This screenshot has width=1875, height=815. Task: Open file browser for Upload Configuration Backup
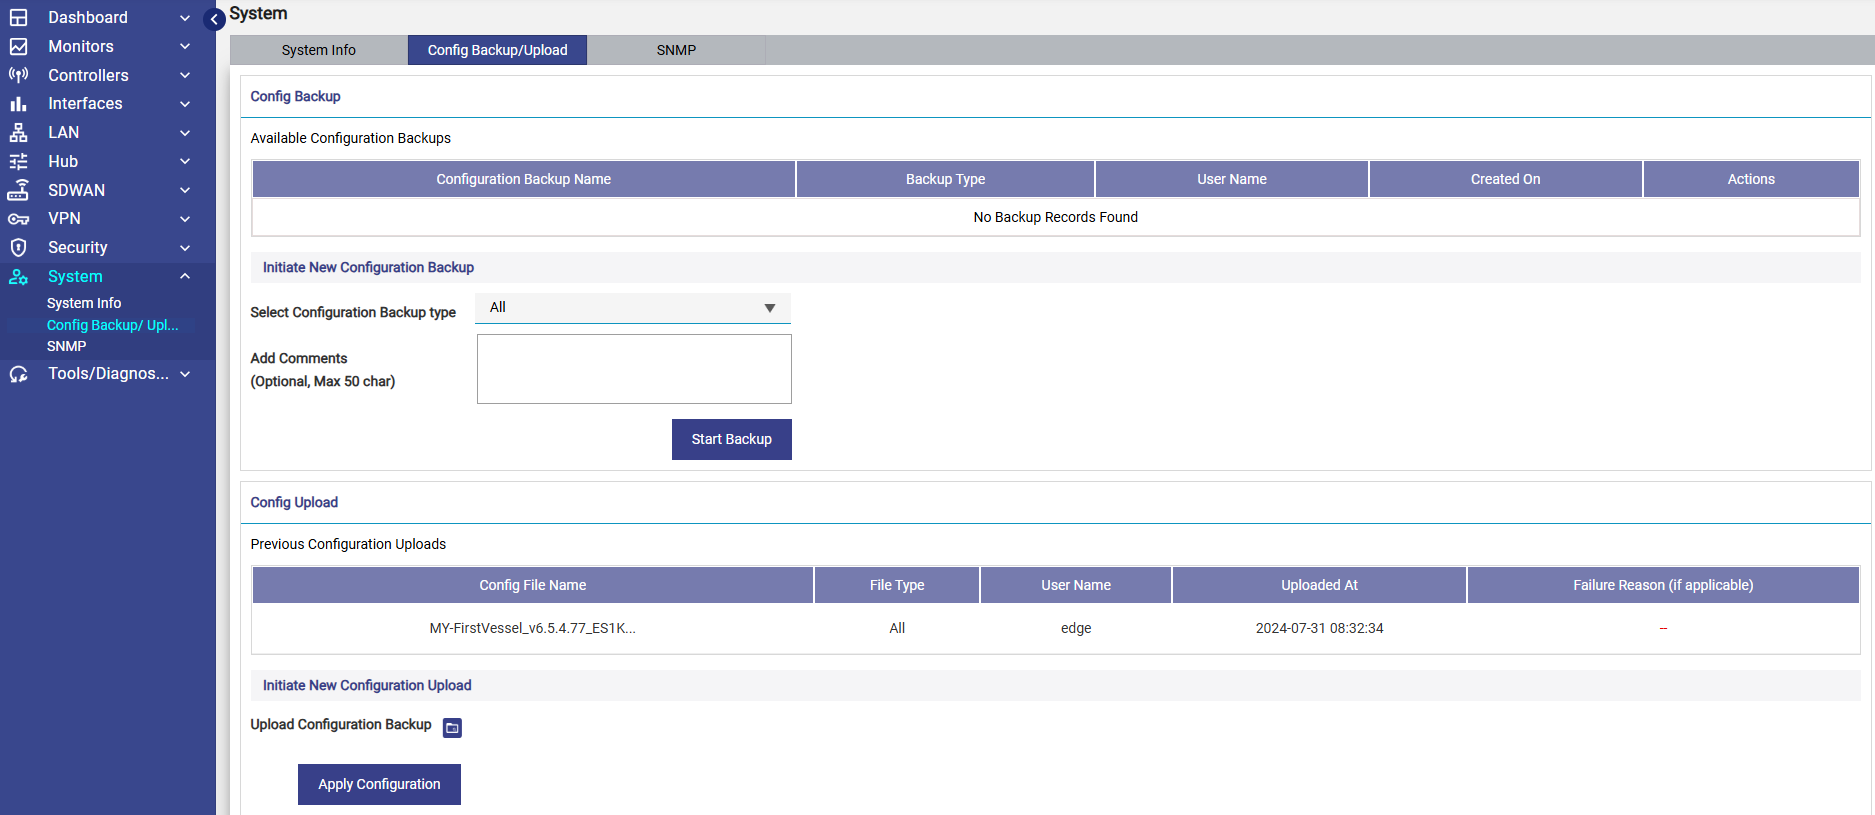[x=452, y=728]
